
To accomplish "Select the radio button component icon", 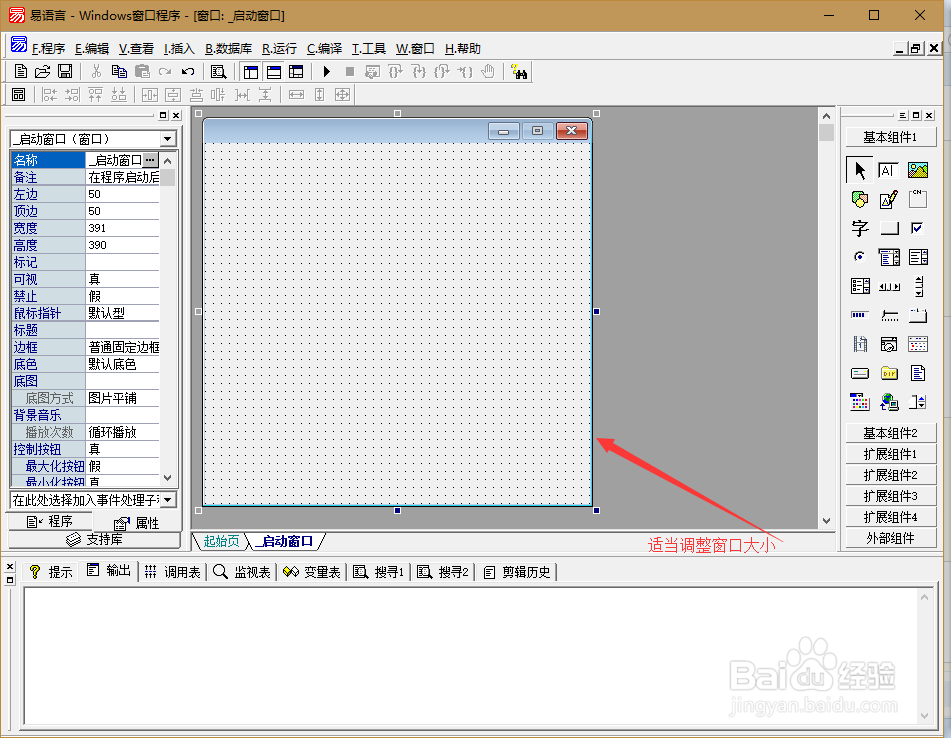I will click(x=859, y=257).
